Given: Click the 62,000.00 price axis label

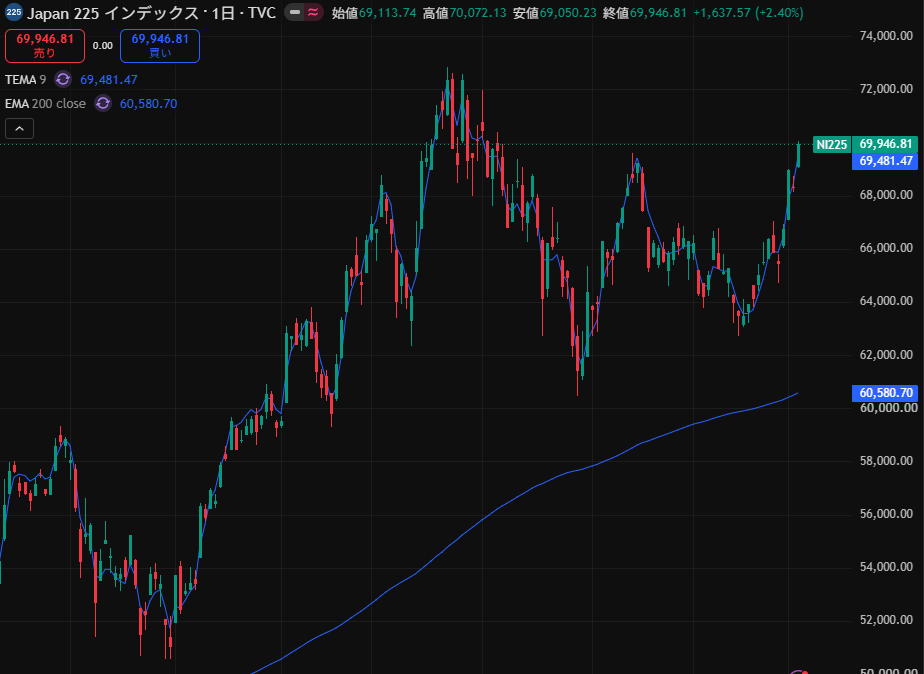Looking at the screenshot, I should [886, 355].
